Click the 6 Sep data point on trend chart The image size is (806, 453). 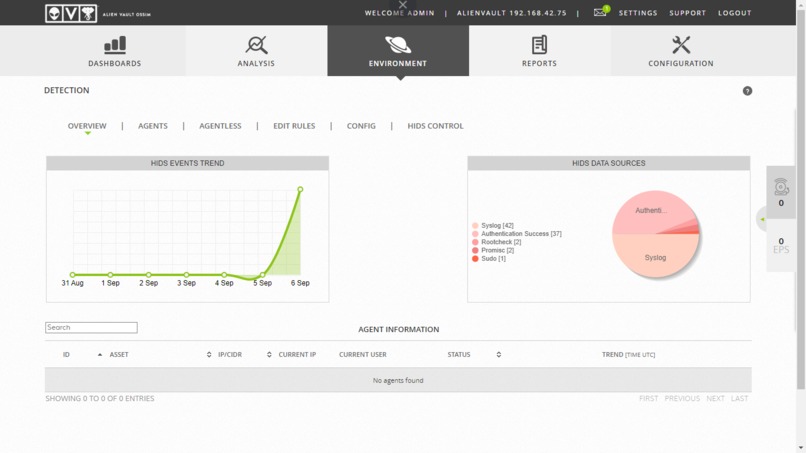tap(300, 189)
